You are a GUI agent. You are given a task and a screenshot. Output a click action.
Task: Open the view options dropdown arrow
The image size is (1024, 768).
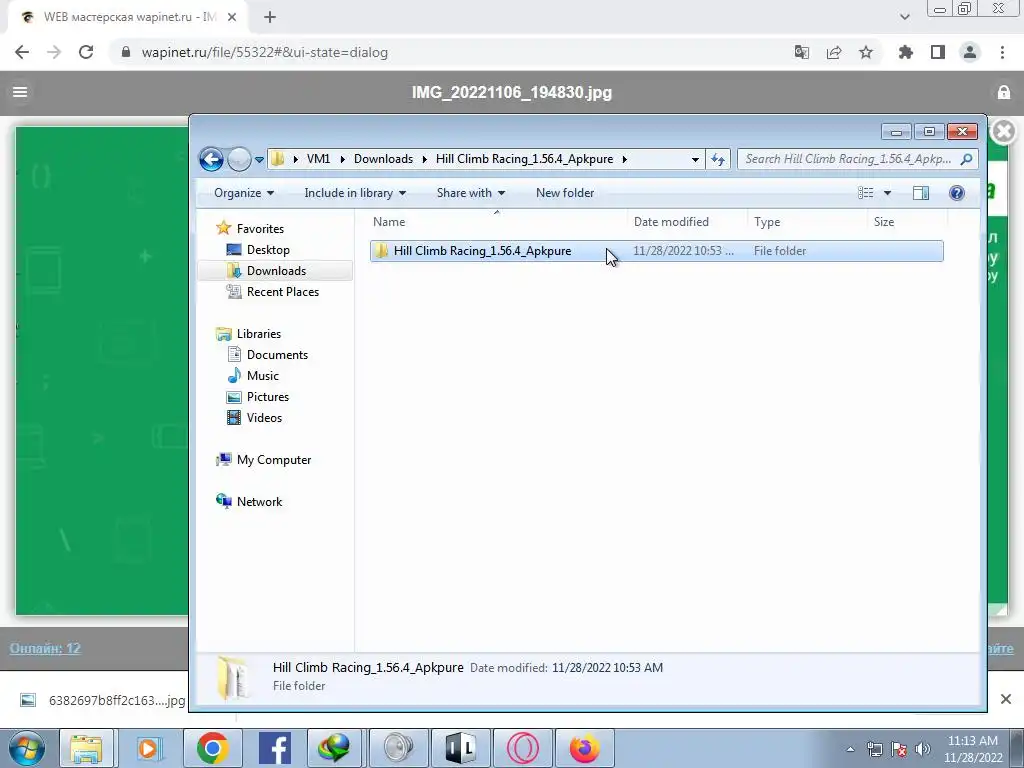point(887,193)
